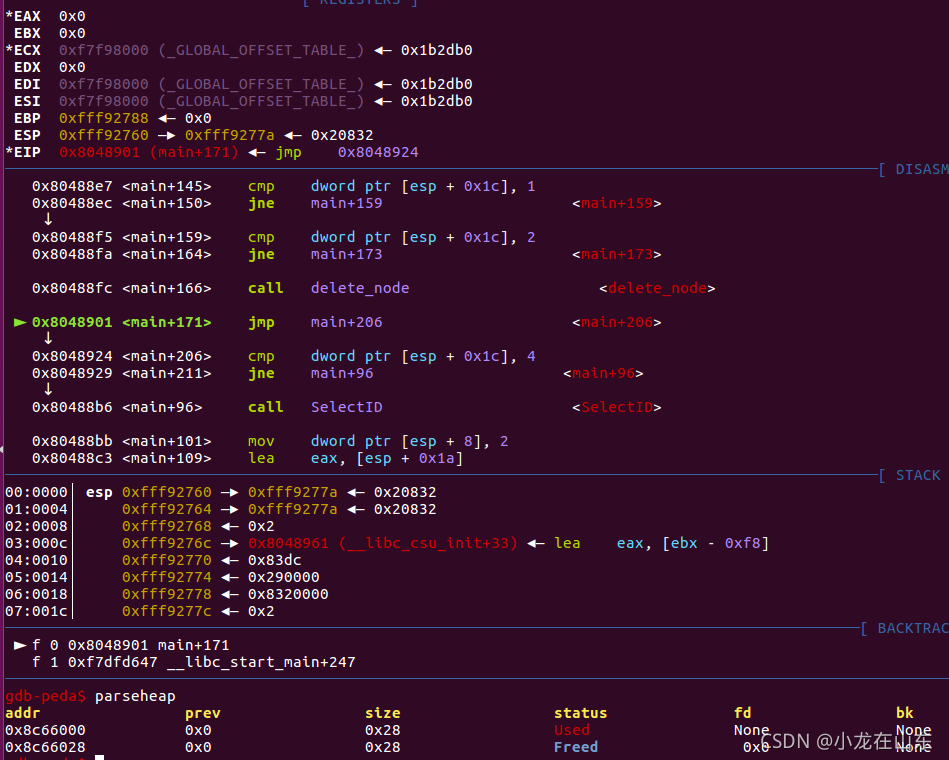Click the EBX register label
This screenshot has width=949, height=760.
tap(27, 33)
